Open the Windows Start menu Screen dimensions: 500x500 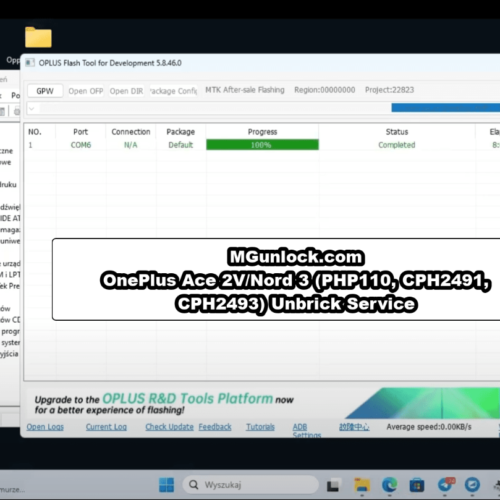[x=166, y=485]
